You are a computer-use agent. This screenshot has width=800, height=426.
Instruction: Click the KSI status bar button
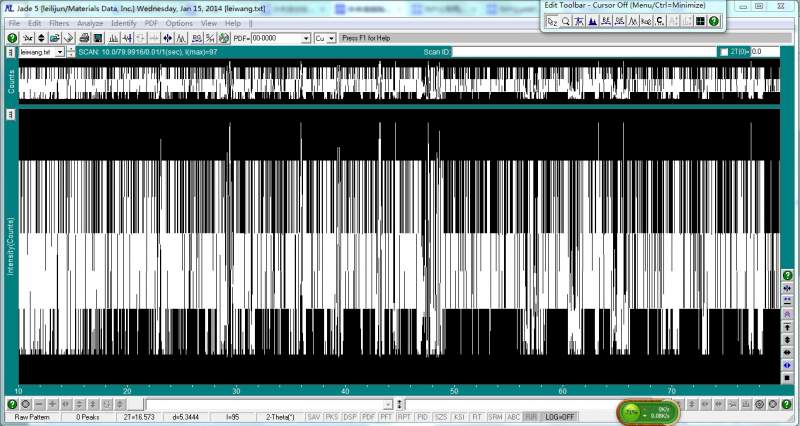click(459, 417)
